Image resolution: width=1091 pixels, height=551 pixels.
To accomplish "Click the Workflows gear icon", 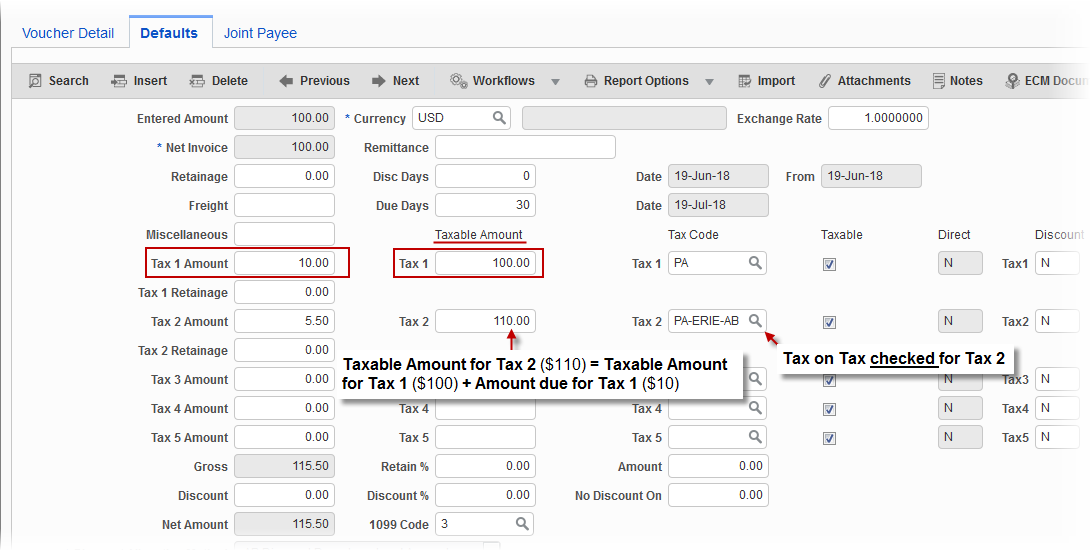I will point(459,81).
